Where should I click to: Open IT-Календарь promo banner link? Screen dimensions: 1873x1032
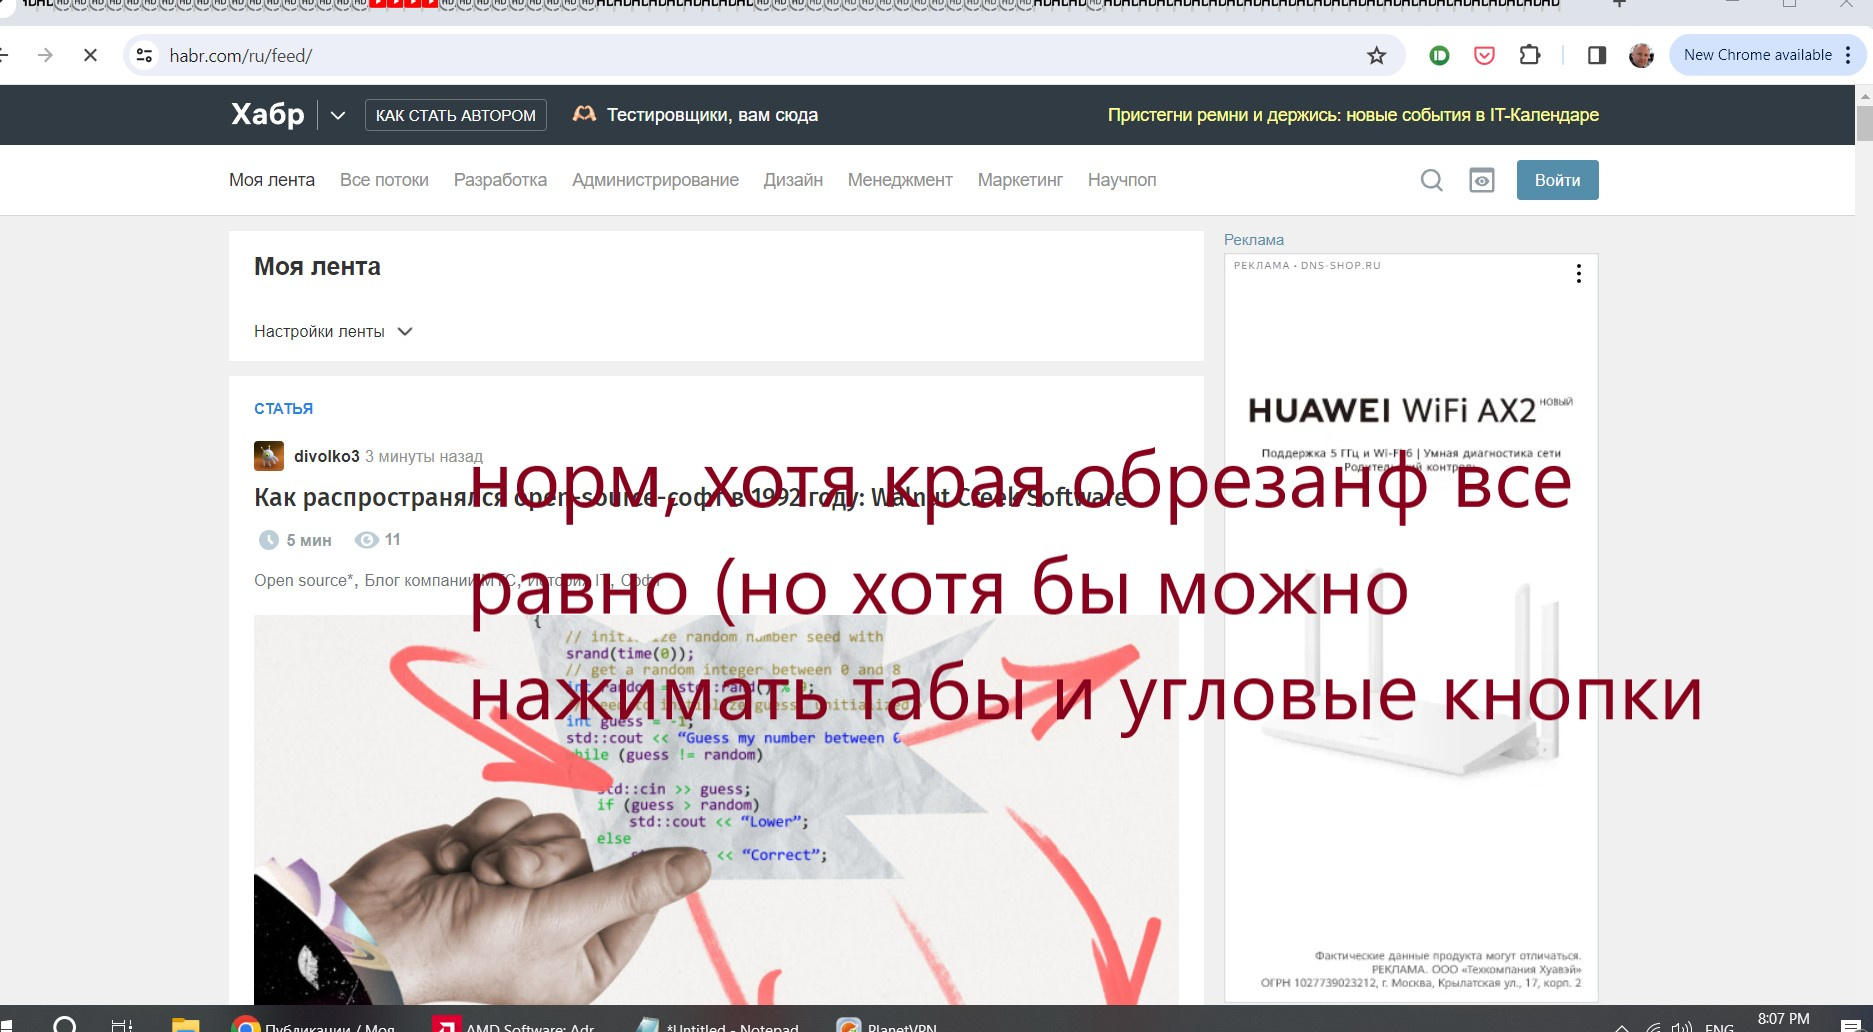point(1353,115)
